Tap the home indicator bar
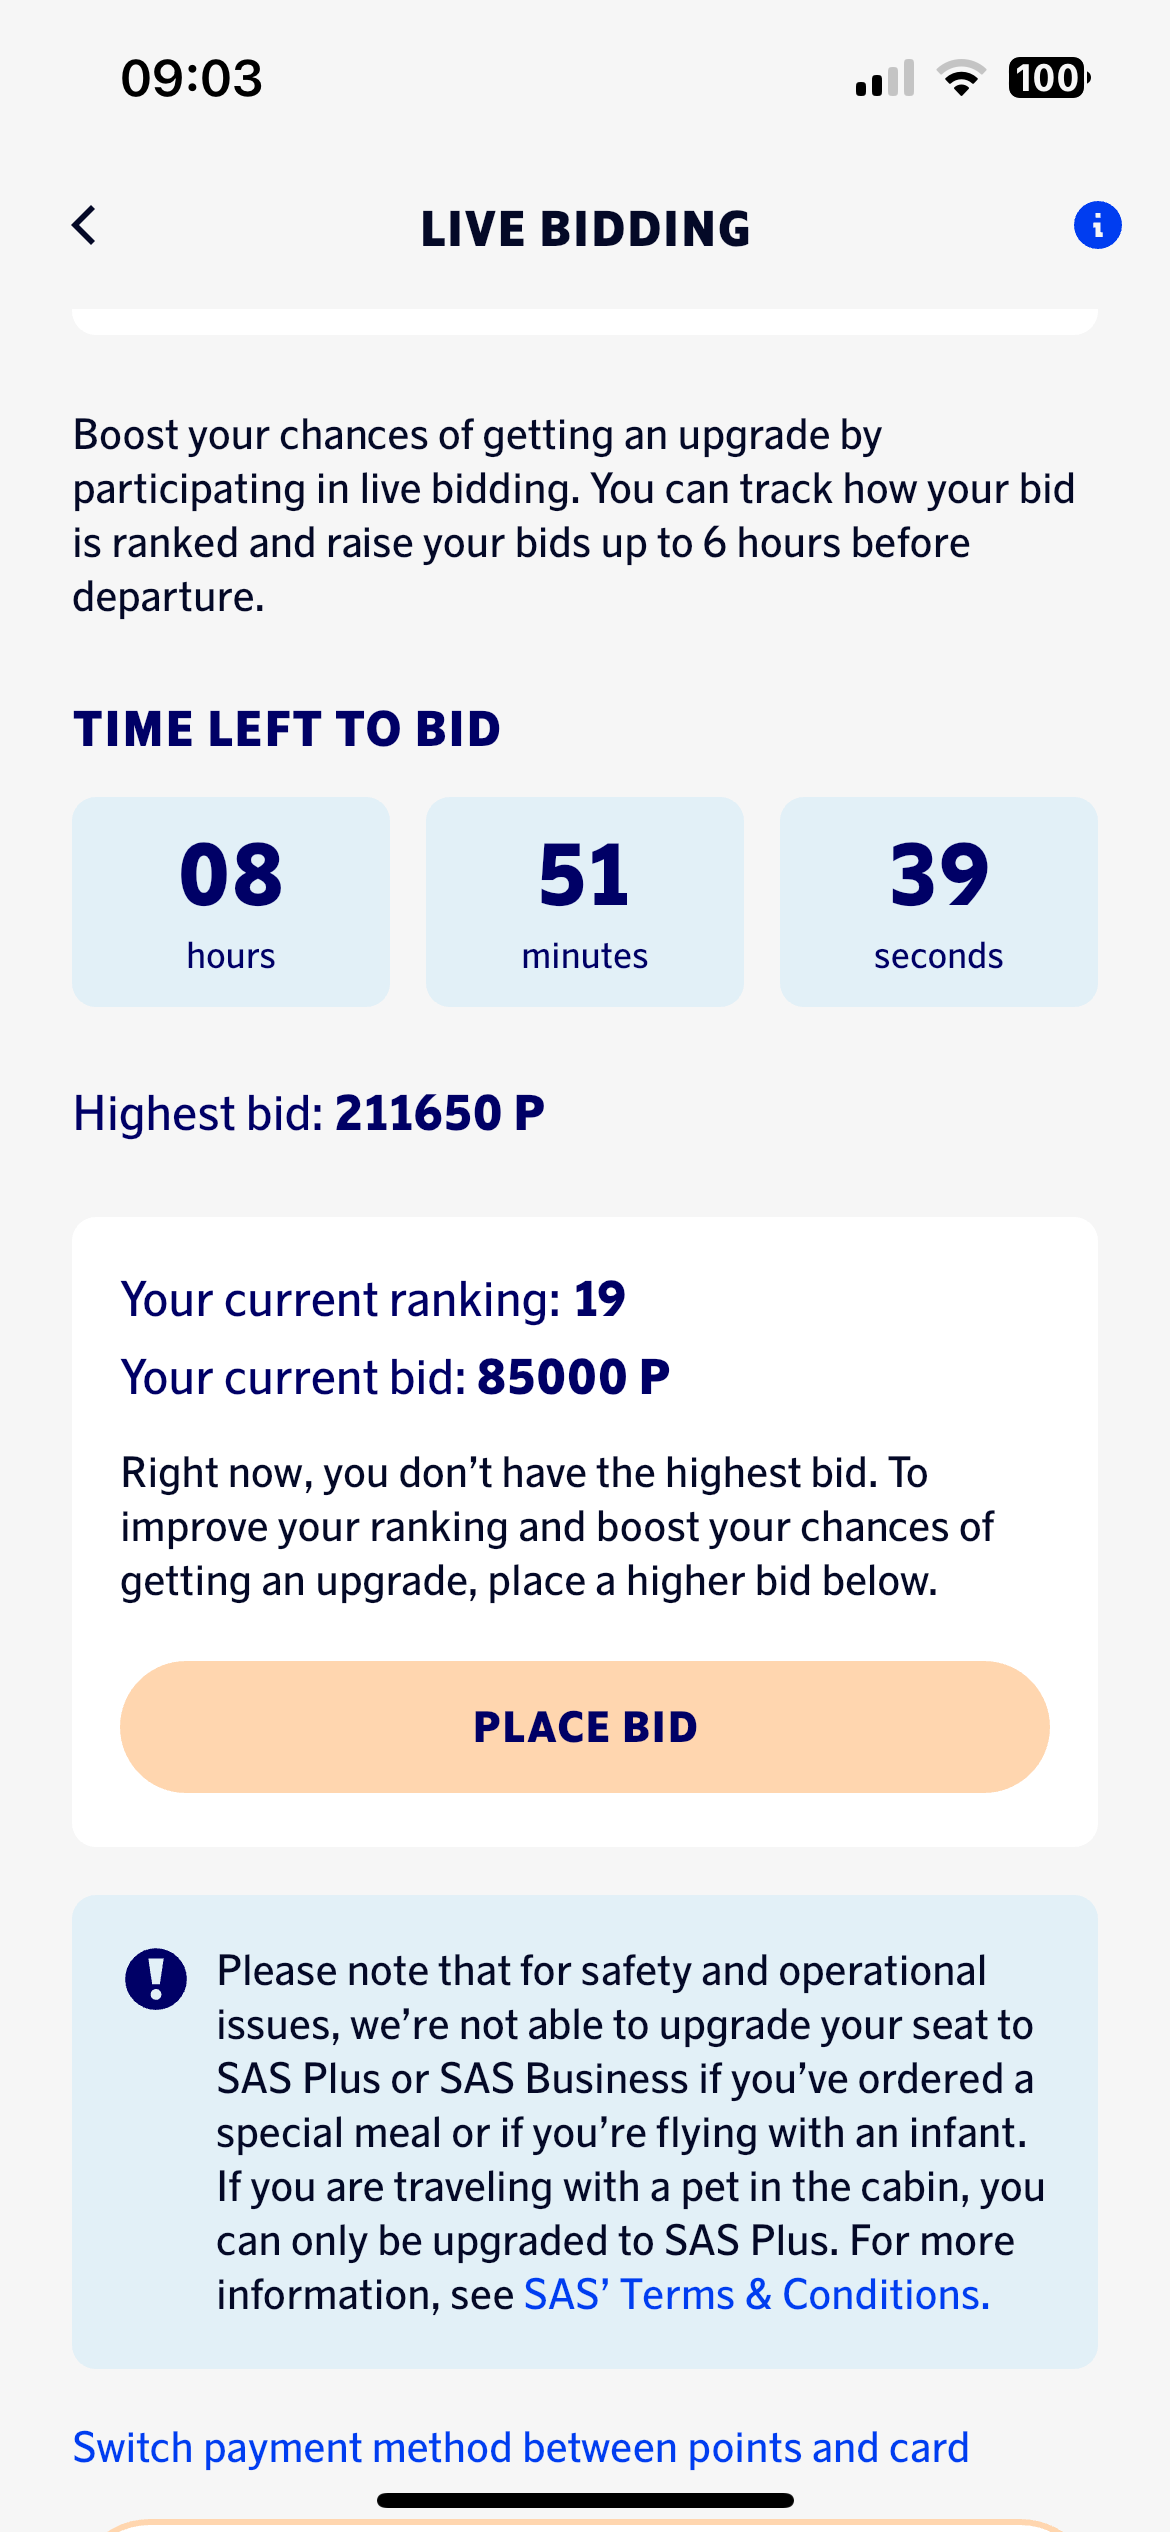The image size is (1170, 2532). point(585,2500)
